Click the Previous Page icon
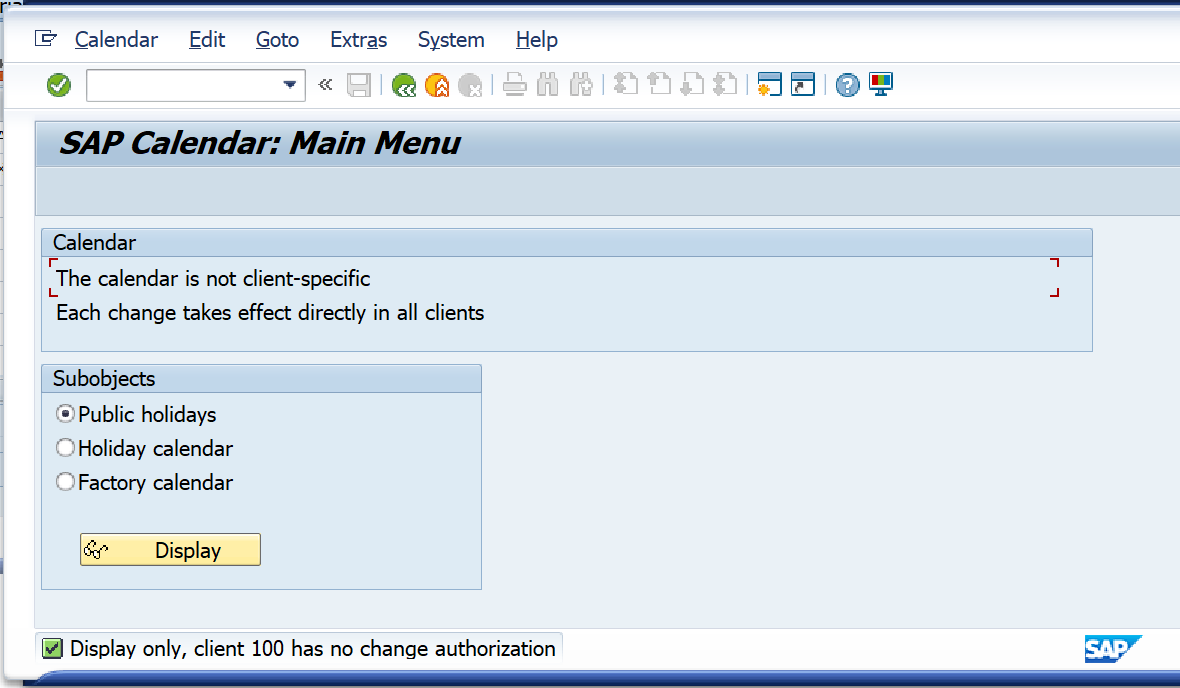 coord(658,84)
